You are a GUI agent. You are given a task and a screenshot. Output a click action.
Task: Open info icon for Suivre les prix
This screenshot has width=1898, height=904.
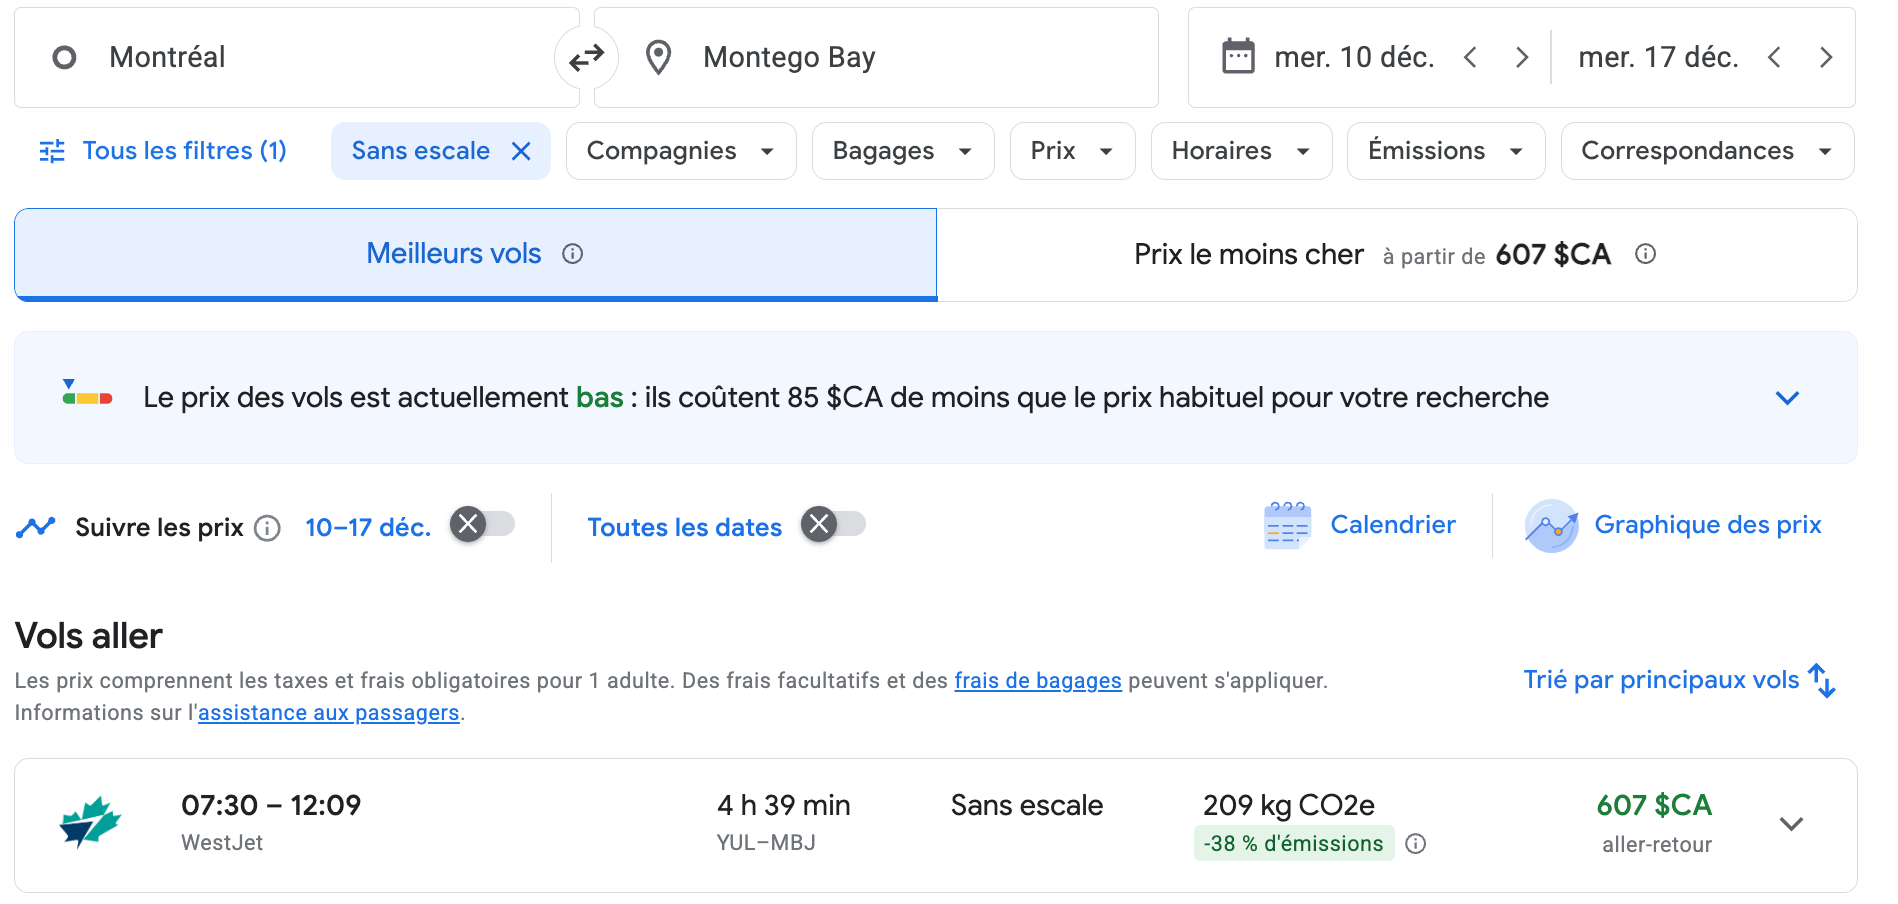[x=267, y=528]
